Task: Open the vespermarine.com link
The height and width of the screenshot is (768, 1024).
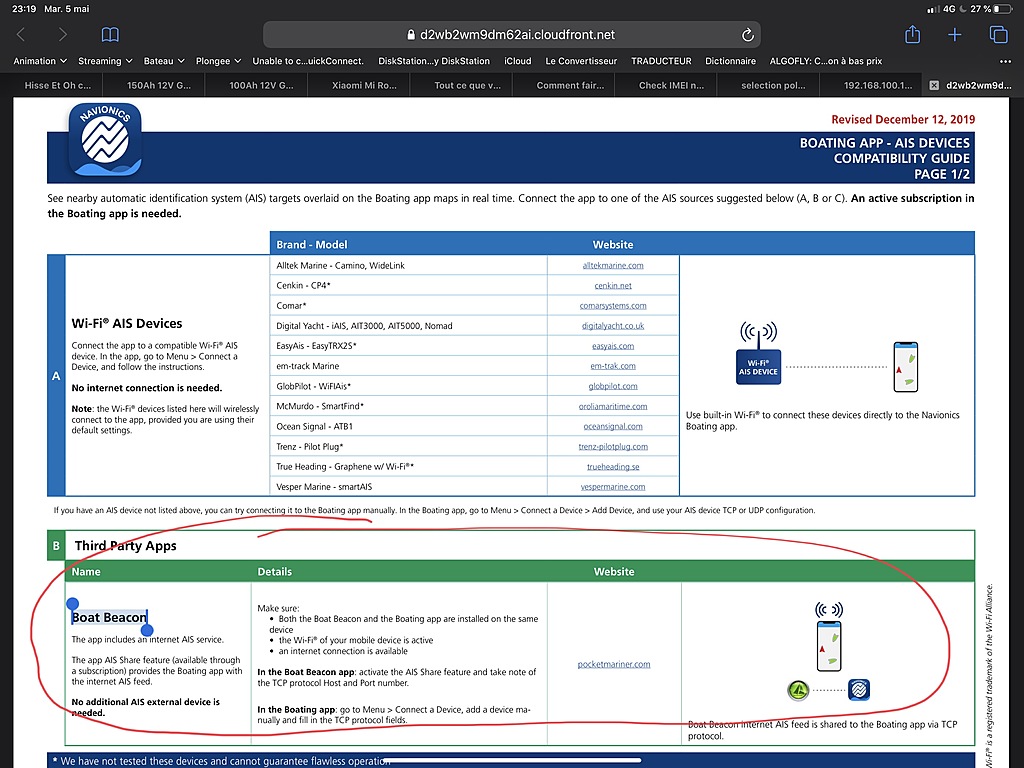Action: (x=613, y=487)
